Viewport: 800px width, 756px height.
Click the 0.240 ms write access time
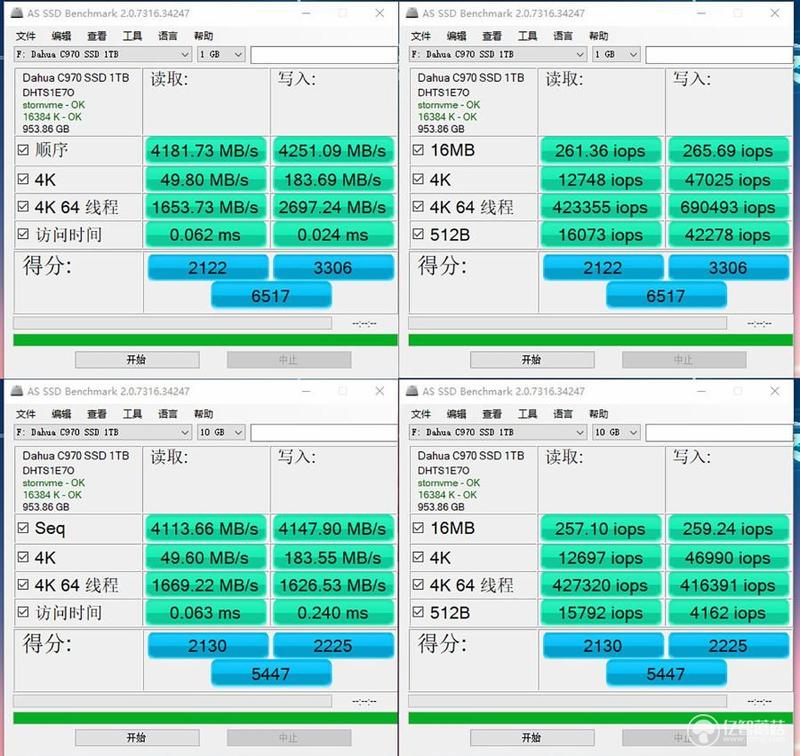[x=333, y=612]
